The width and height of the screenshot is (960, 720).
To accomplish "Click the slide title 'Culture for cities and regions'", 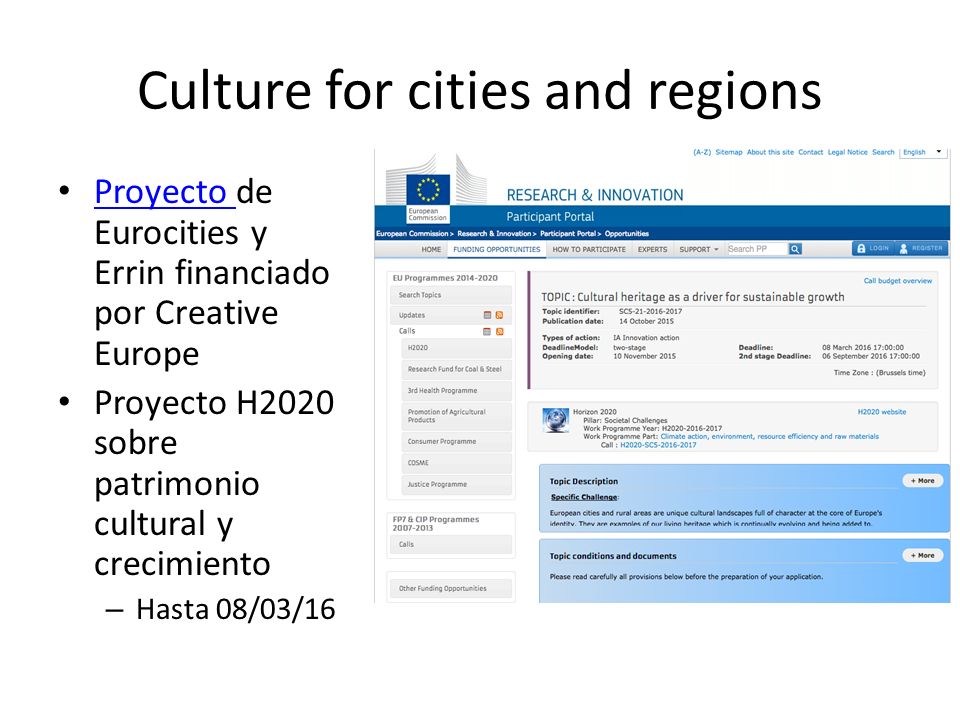I will click(479, 91).
